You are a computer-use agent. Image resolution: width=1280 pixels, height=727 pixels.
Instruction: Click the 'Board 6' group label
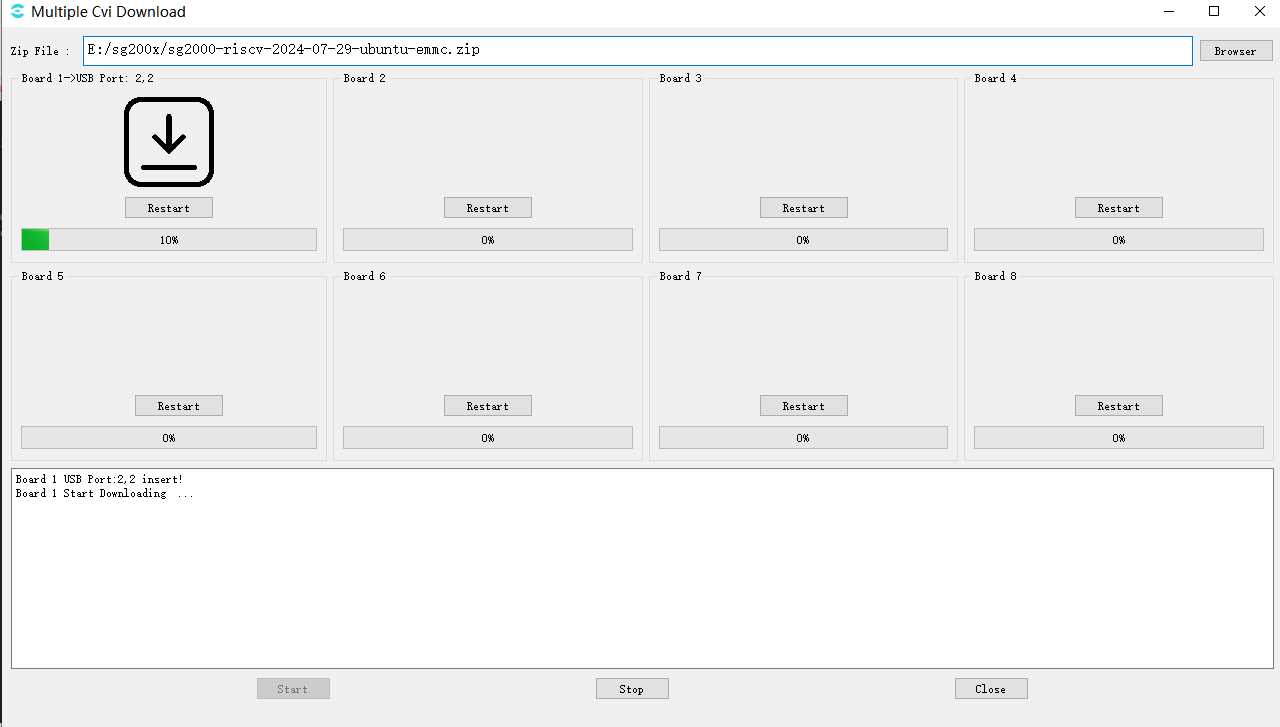(365, 276)
